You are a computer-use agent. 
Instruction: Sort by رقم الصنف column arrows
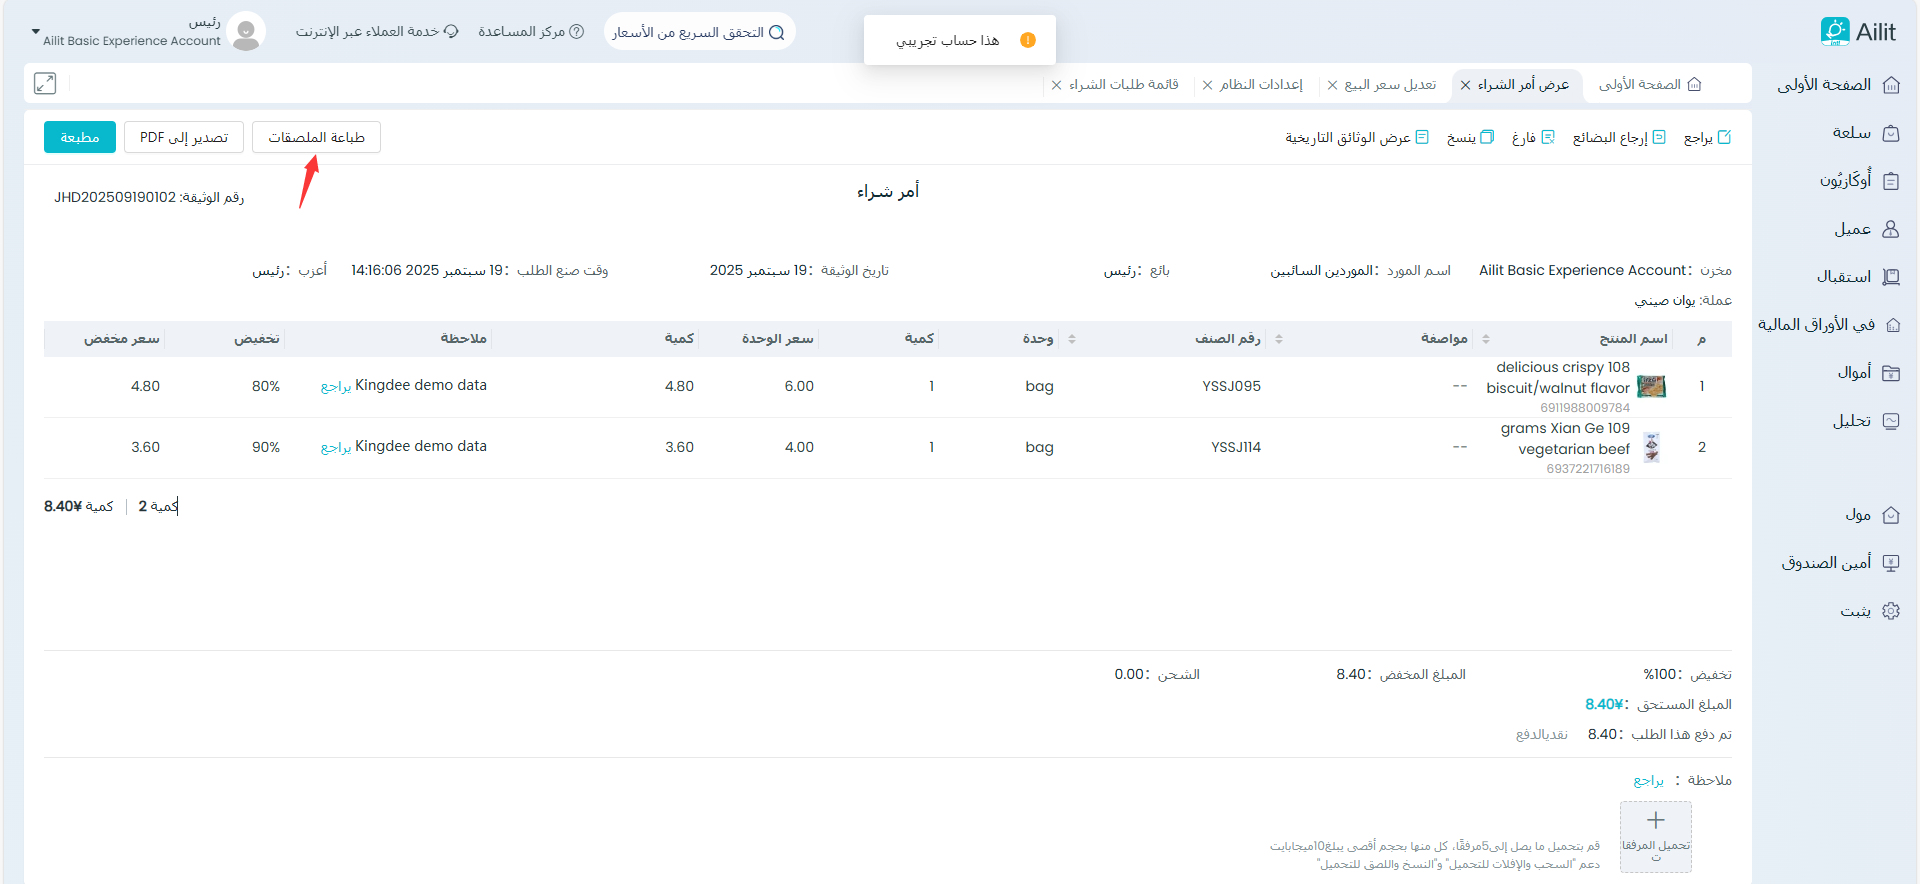pos(1279,339)
